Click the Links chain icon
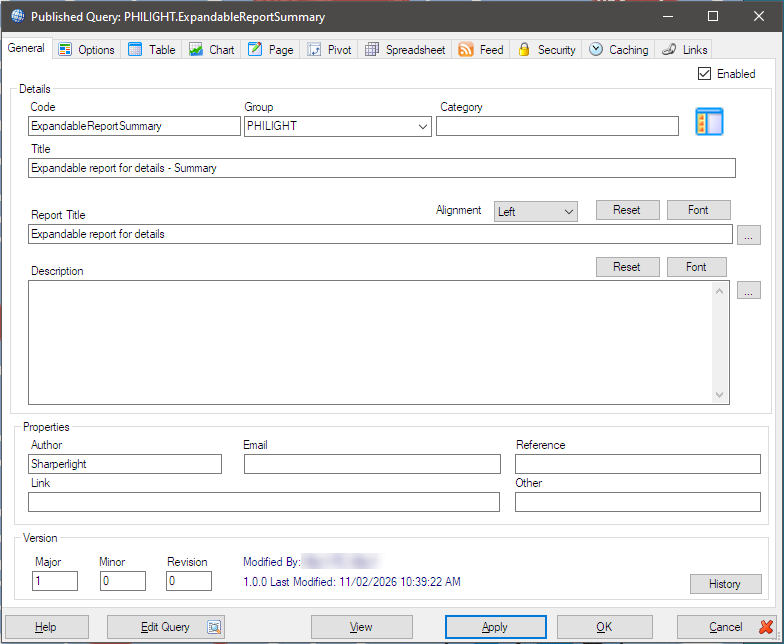 click(x=669, y=50)
